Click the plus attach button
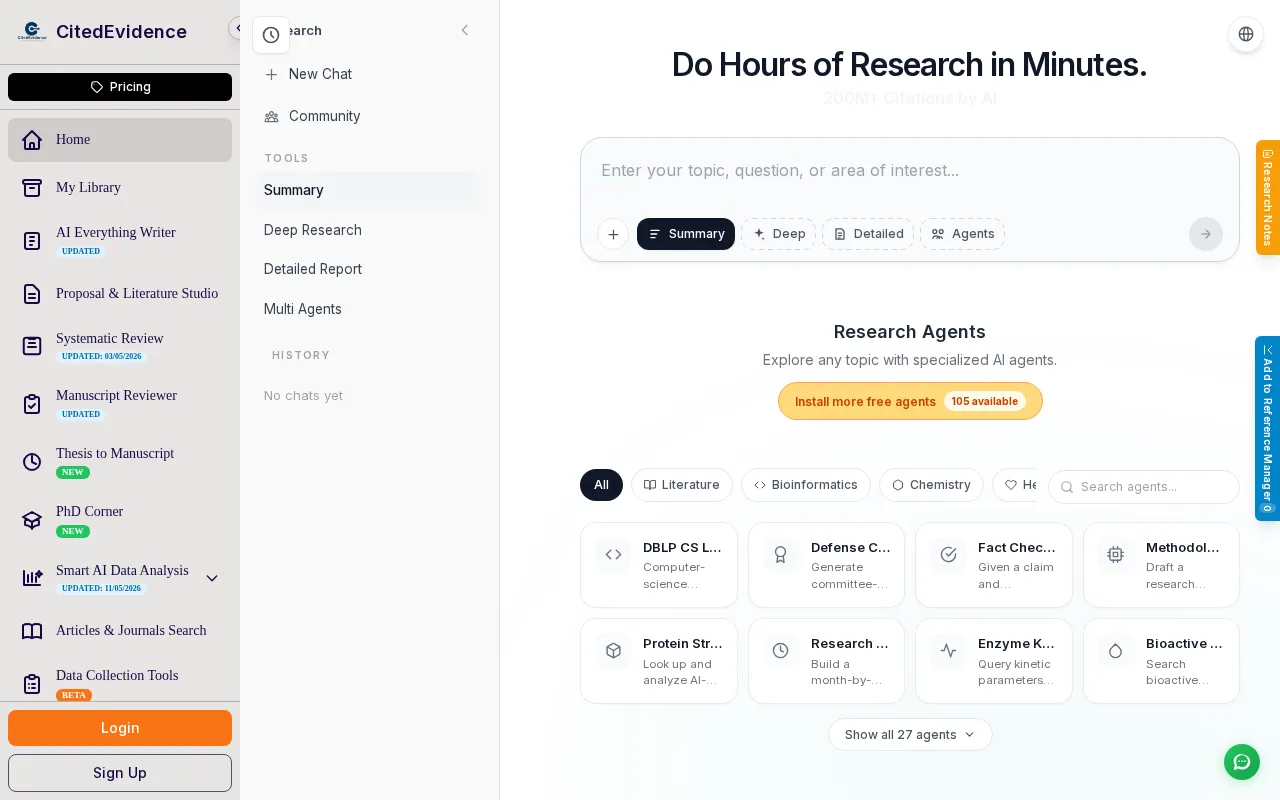This screenshot has width=1280, height=800. pos(613,234)
